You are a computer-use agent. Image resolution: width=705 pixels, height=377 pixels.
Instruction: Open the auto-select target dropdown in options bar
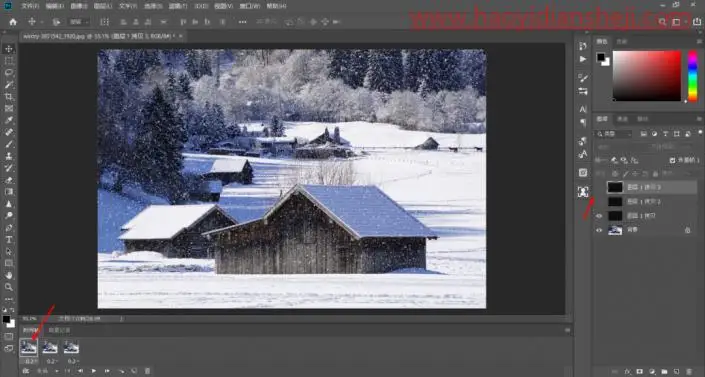point(79,22)
